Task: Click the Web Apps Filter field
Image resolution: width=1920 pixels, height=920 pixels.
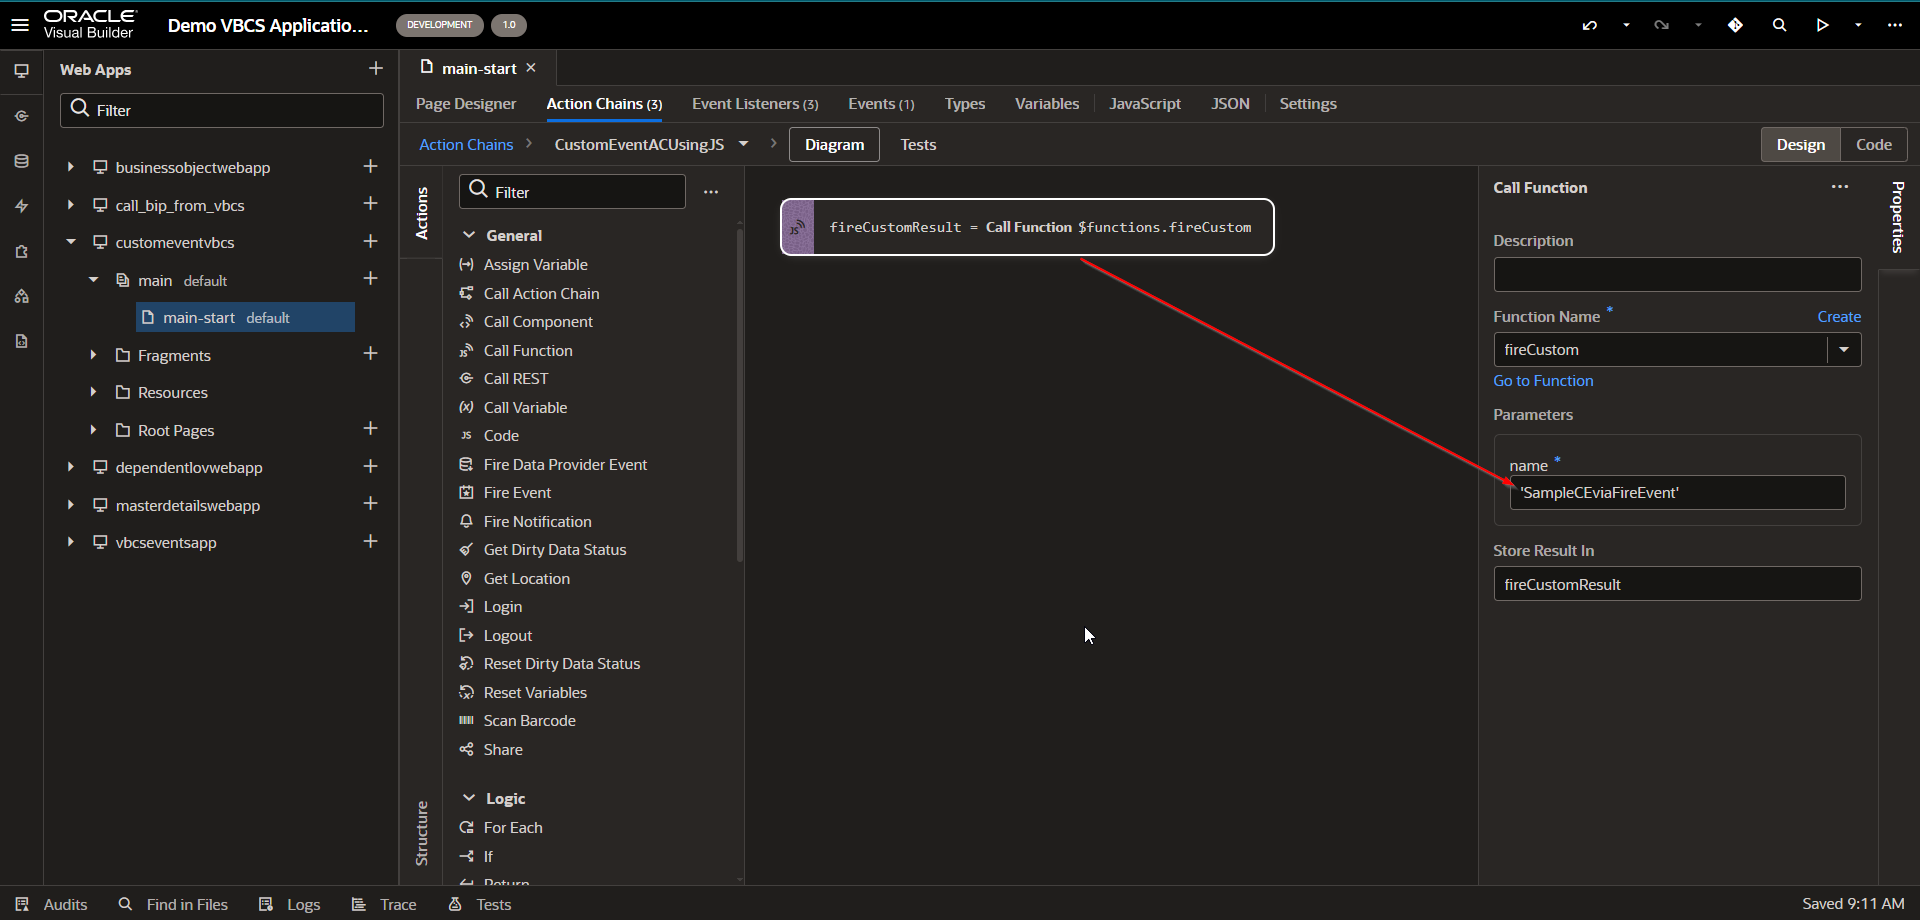Action: (x=222, y=110)
